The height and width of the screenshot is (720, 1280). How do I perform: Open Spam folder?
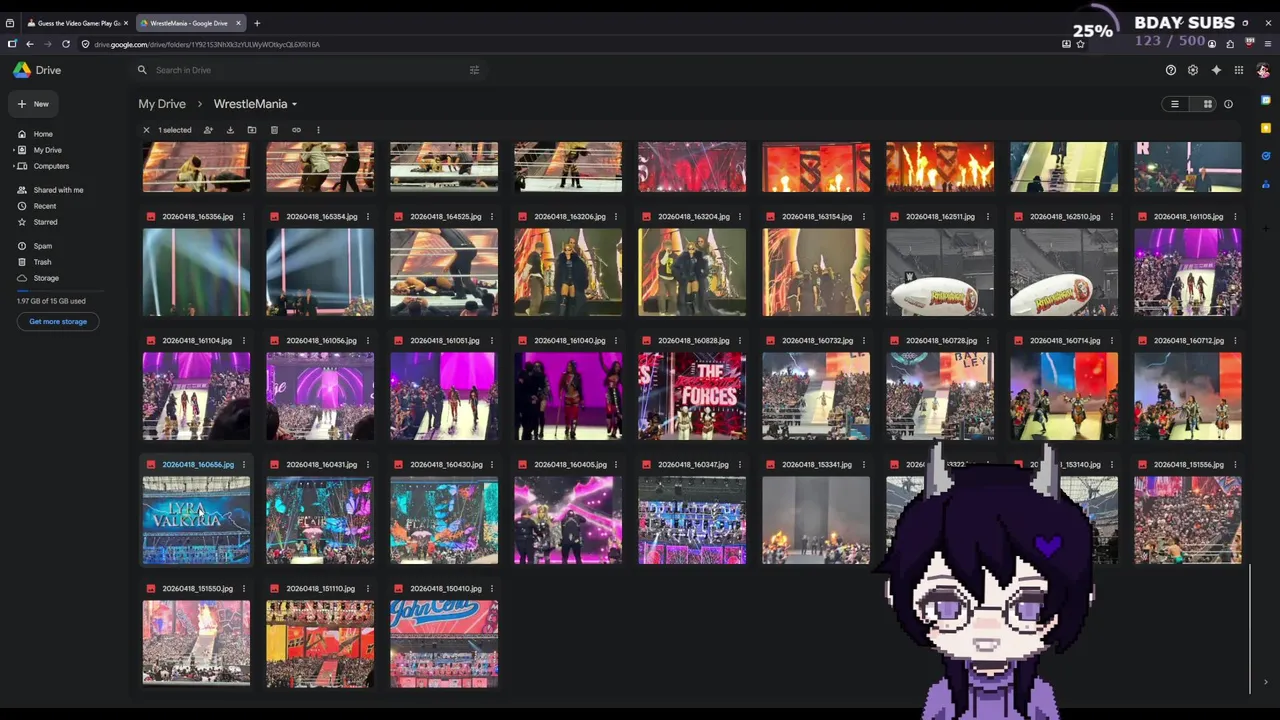(x=43, y=246)
